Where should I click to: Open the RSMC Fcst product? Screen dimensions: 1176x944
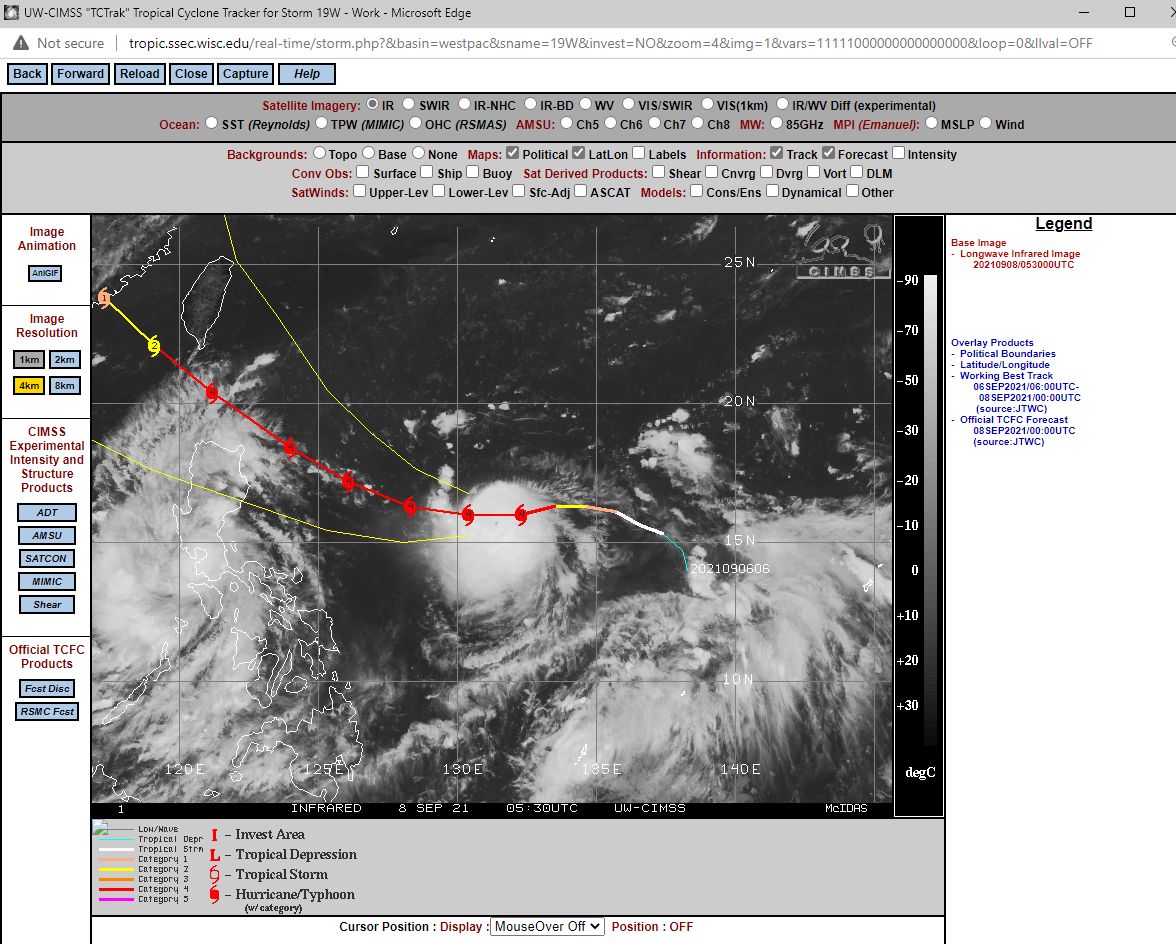(46, 712)
